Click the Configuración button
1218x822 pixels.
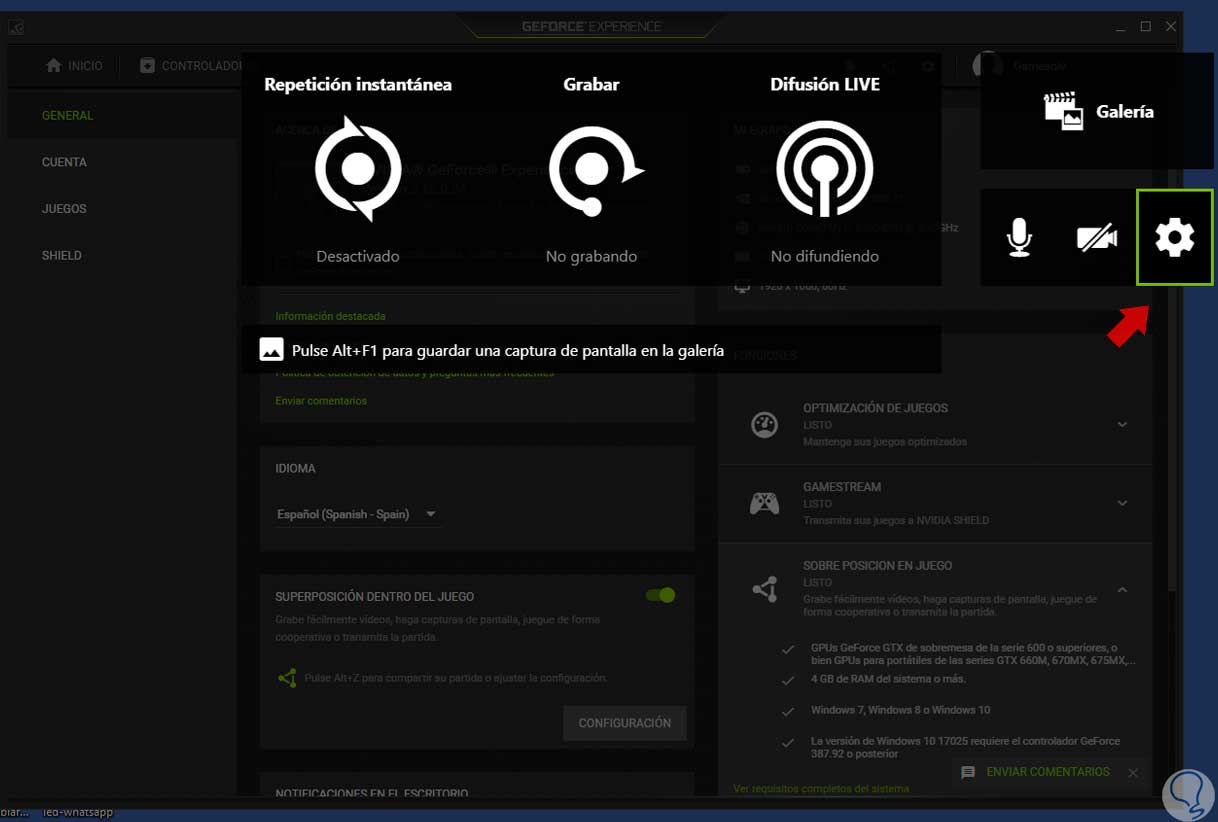(625, 723)
